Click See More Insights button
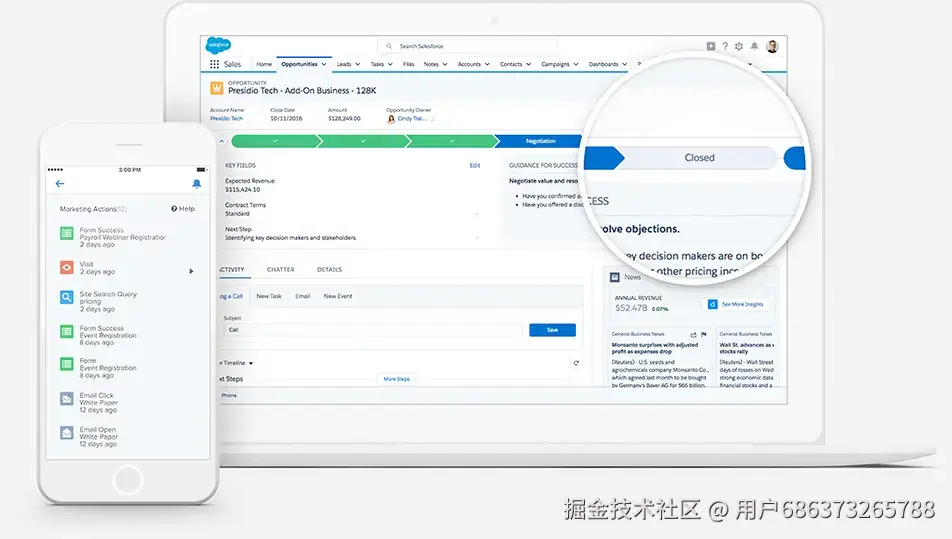 pos(736,304)
